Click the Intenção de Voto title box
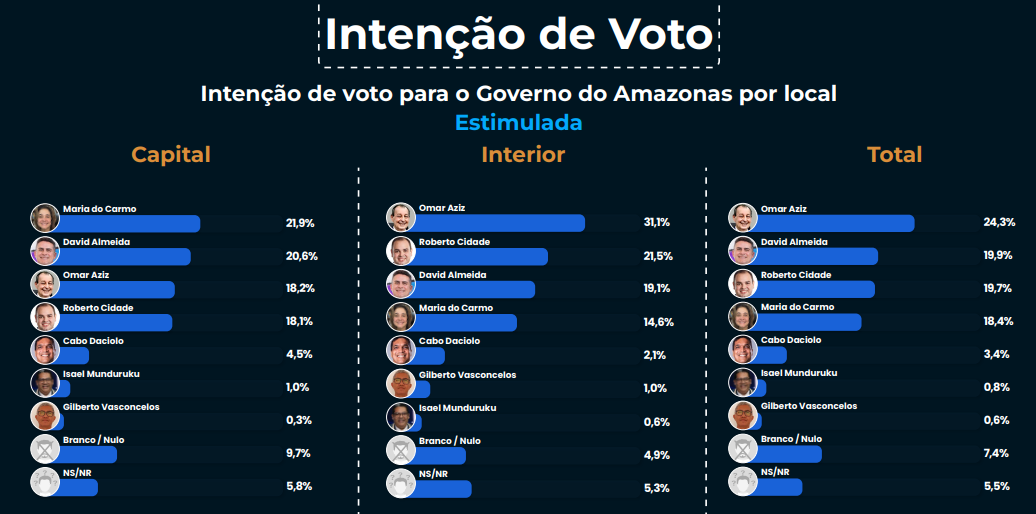Screen dimensions: 1036x514 point(519,34)
